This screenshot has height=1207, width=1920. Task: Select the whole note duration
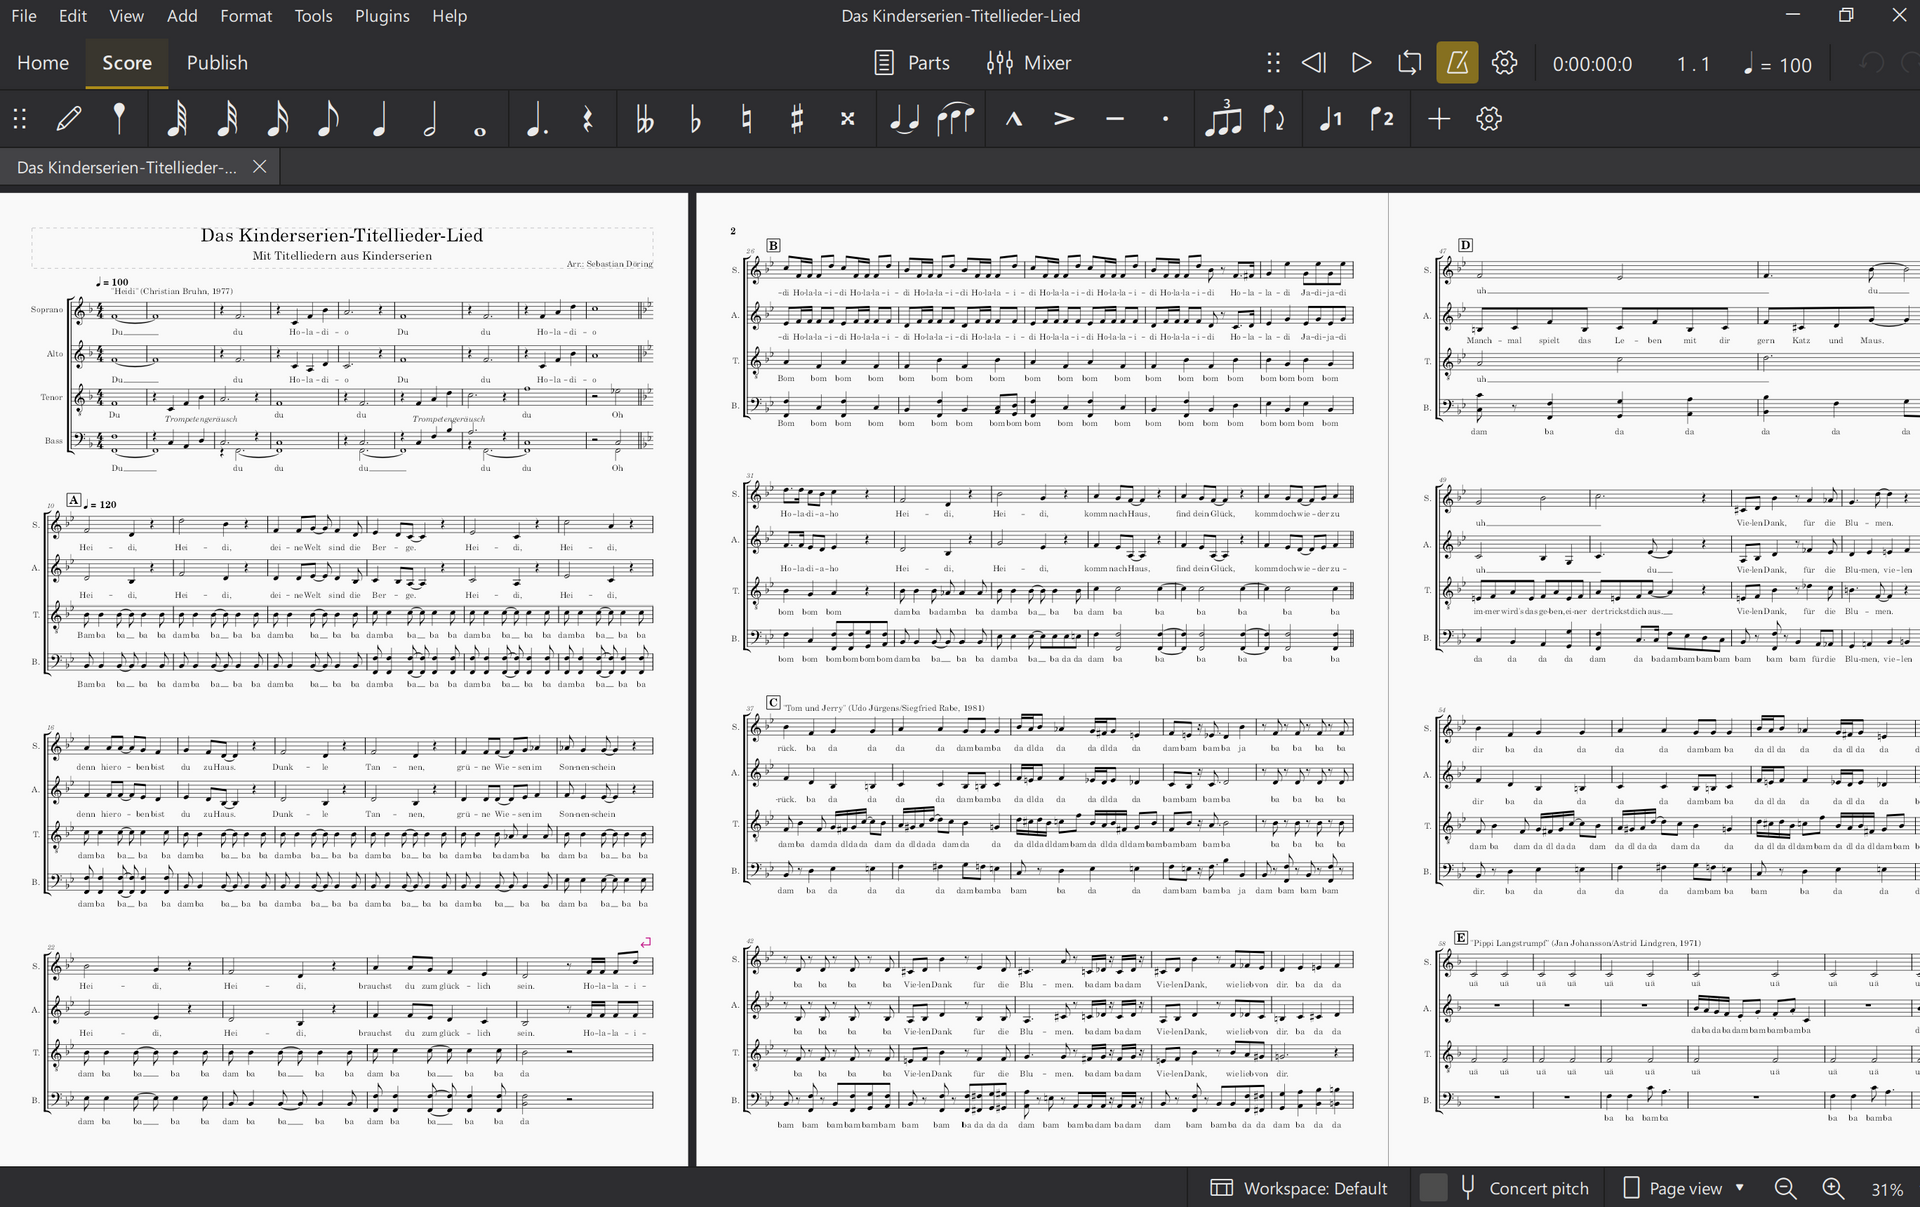pyautogui.click(x=480, y=119)
